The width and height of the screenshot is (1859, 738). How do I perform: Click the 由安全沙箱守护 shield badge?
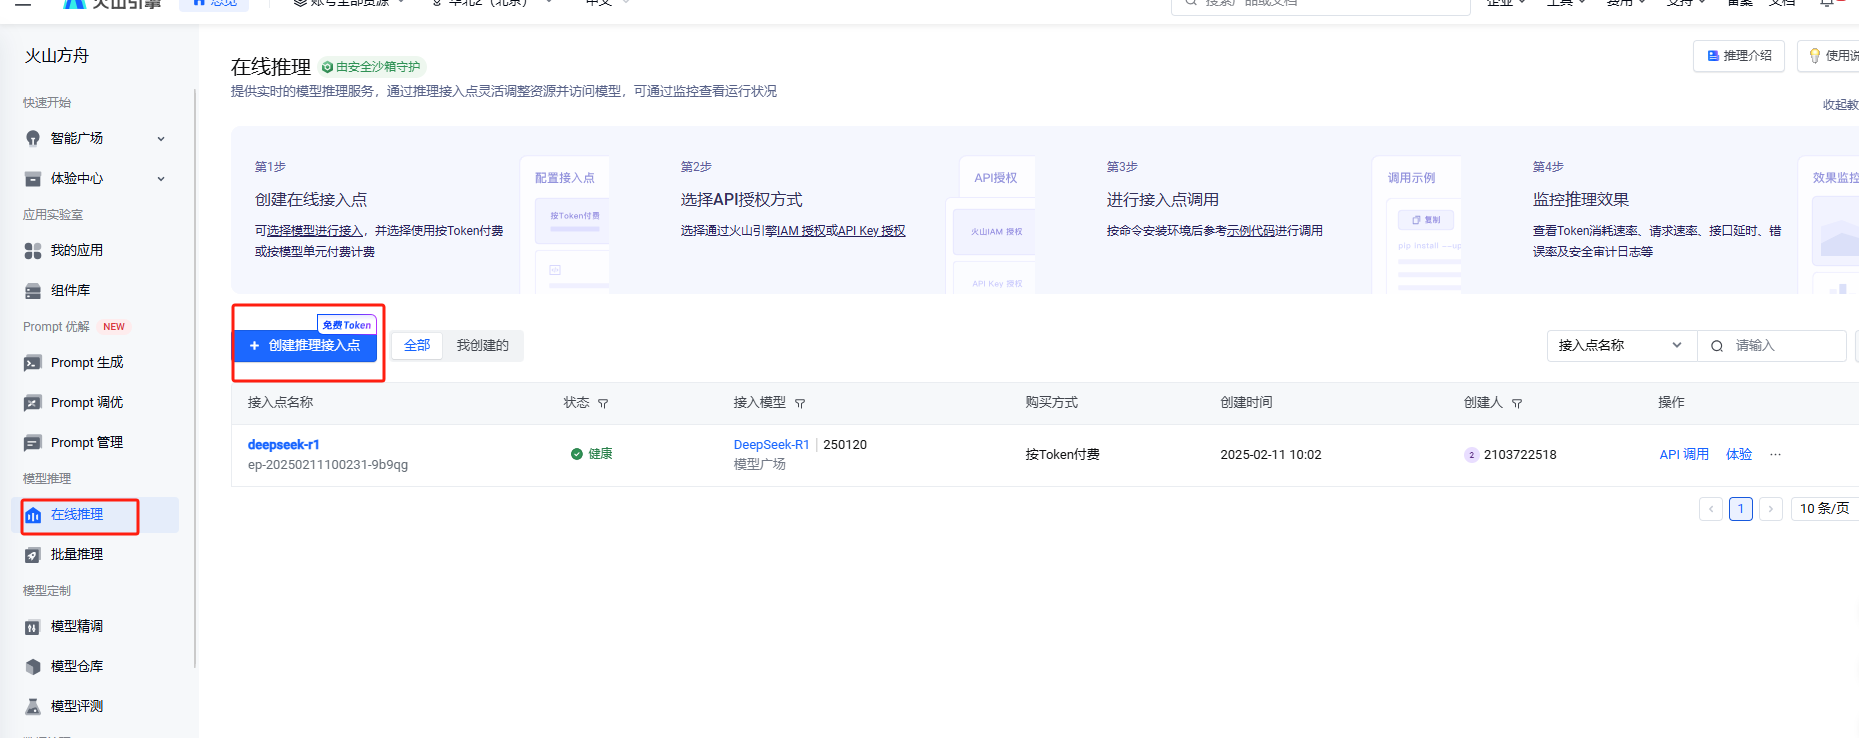coord(372,67)
